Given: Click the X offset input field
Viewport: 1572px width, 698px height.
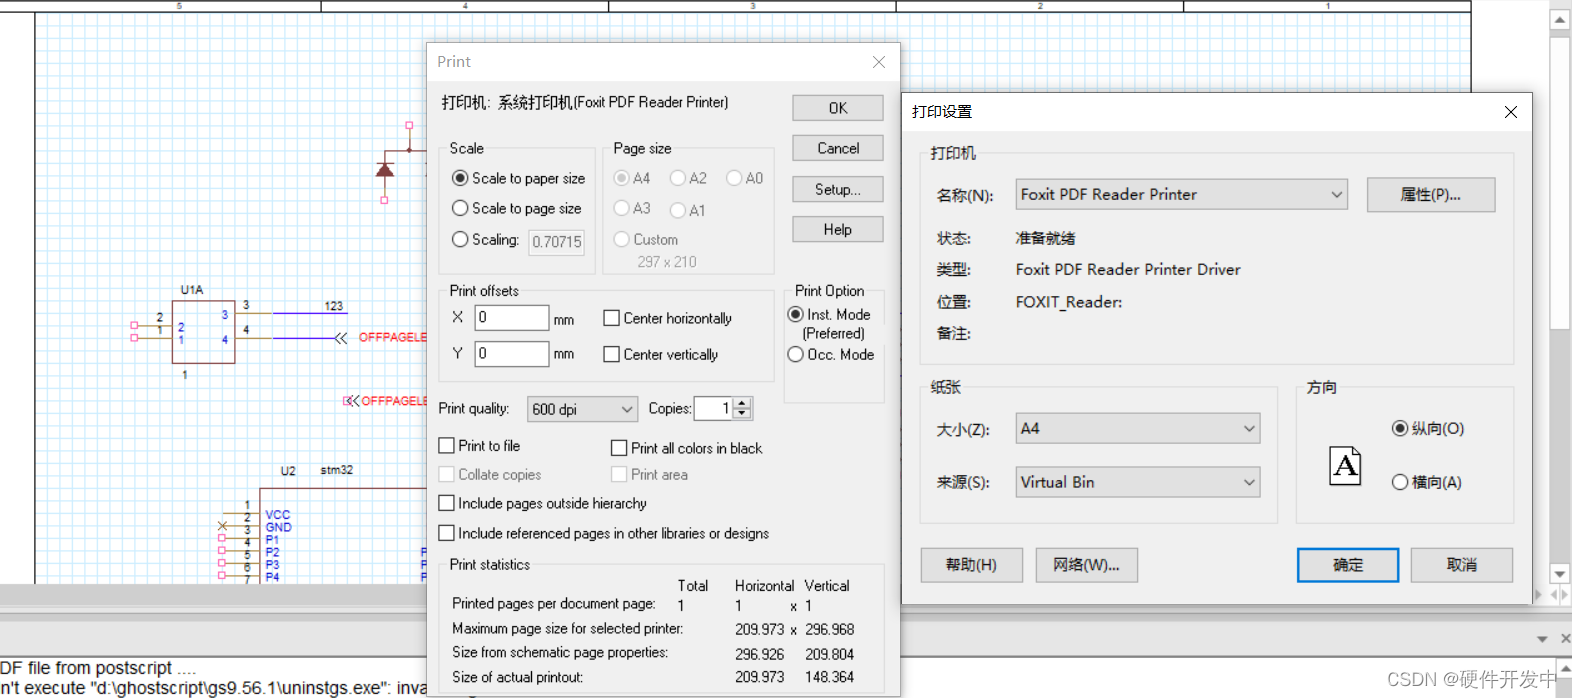Looking at the screenshot, I should [x=511, y=318].
